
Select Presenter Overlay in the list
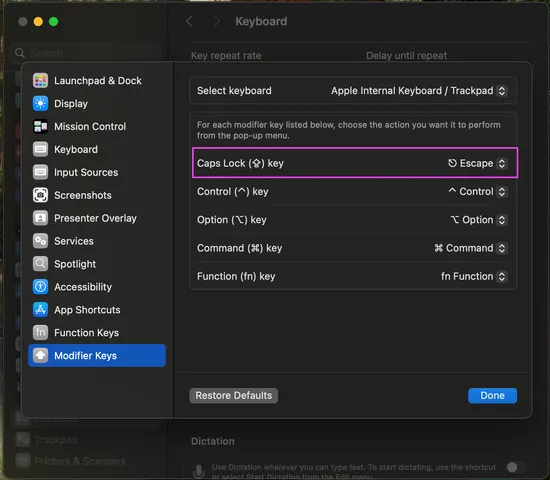click(97, 218)
